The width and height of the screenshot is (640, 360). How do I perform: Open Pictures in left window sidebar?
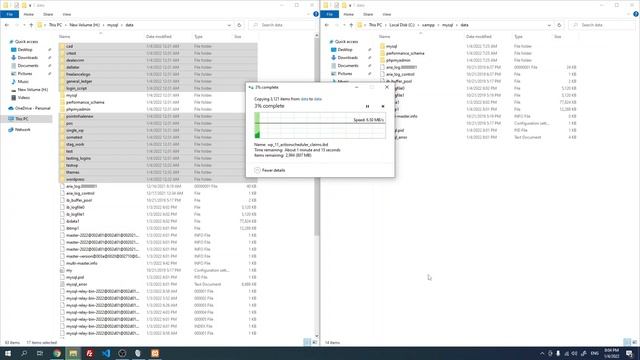coord(24,73)
